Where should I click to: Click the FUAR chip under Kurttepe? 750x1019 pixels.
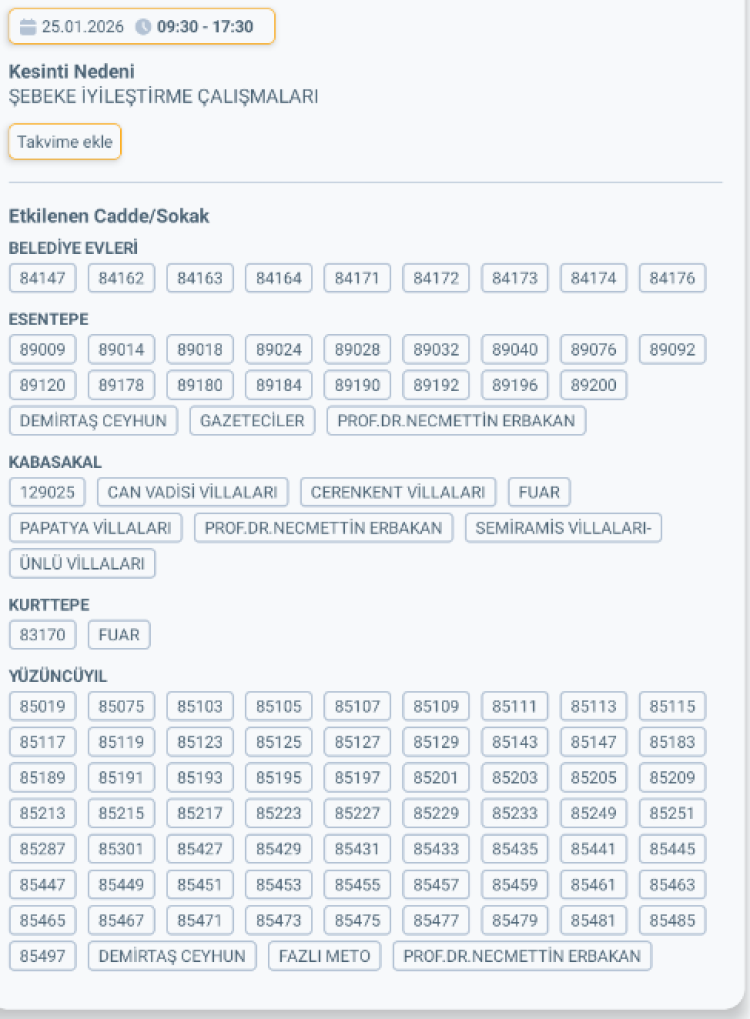[119, 635]
